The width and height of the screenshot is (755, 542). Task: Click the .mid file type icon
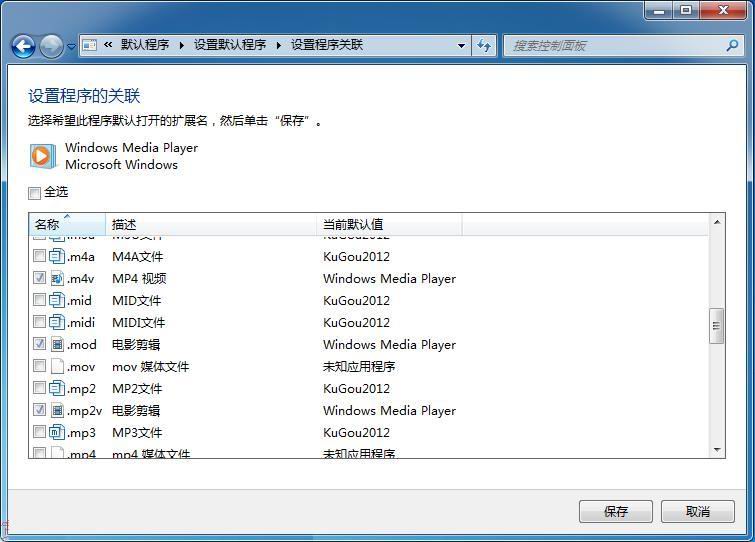(x=57, y=301)
